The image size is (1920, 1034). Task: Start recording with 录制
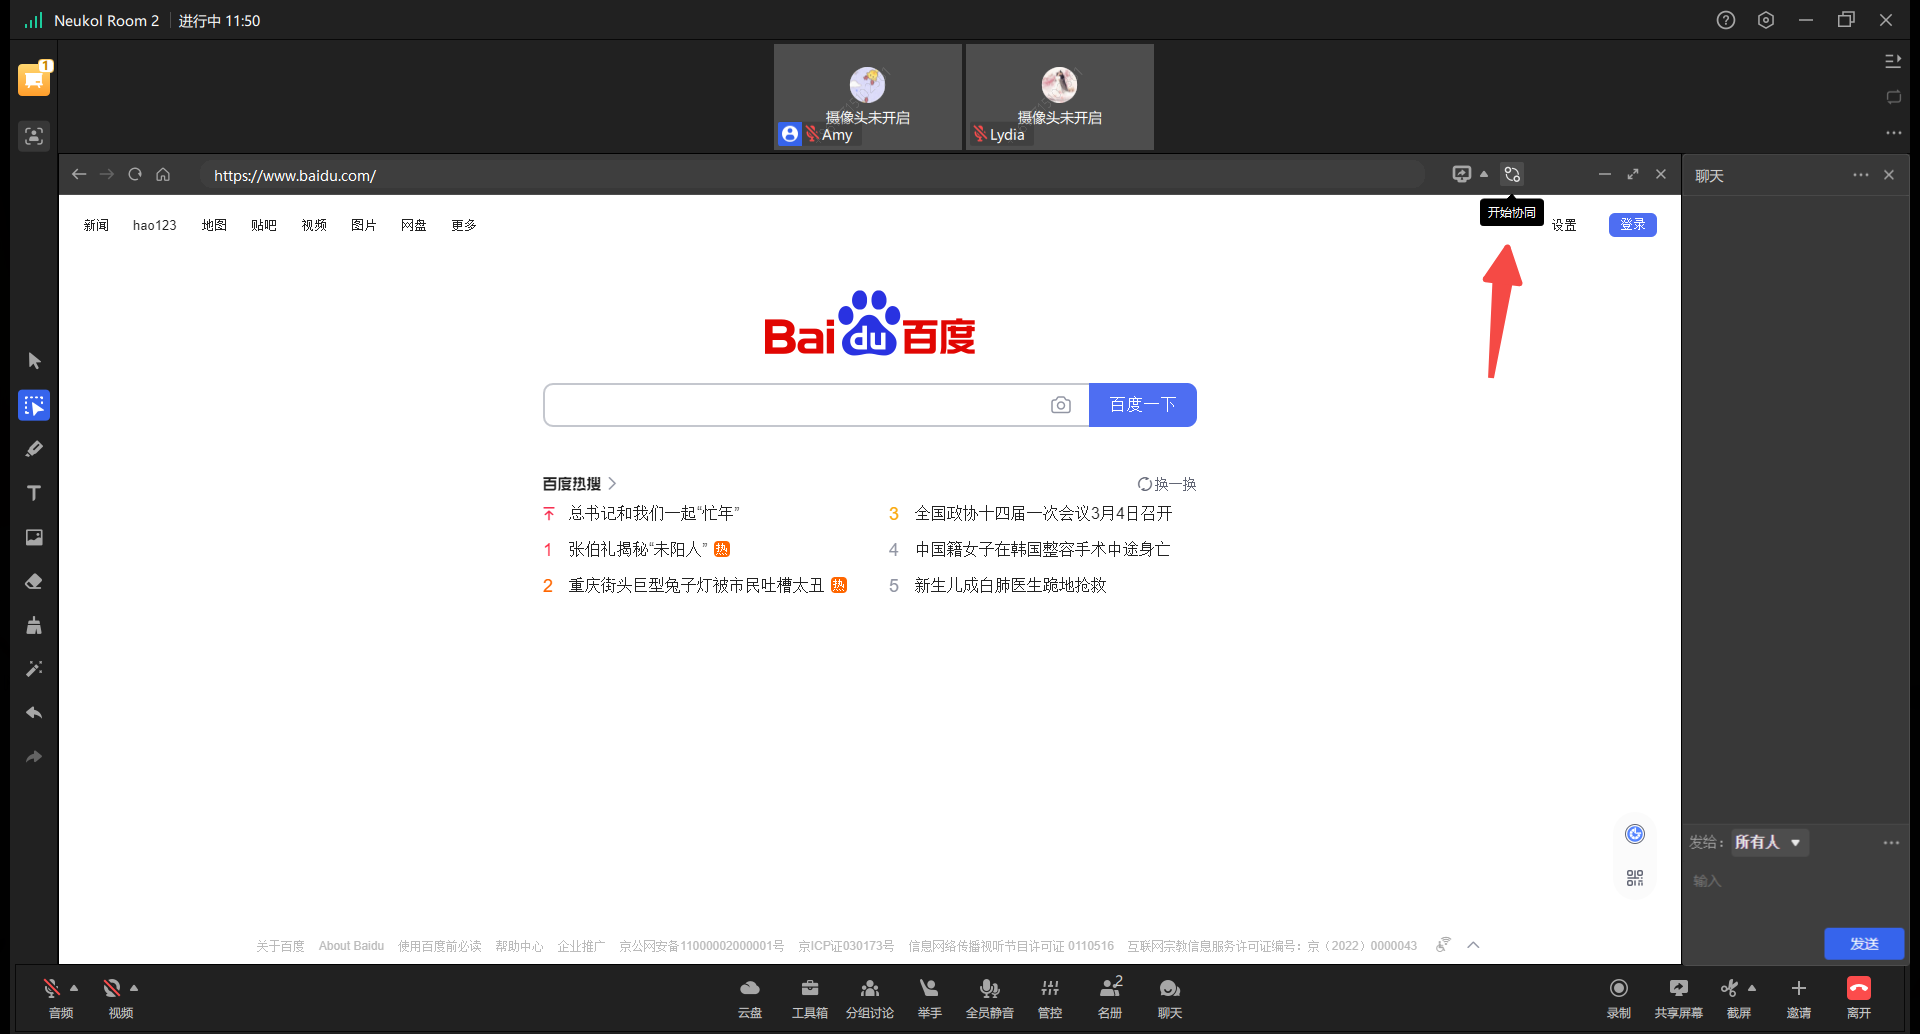(1619, 998)
